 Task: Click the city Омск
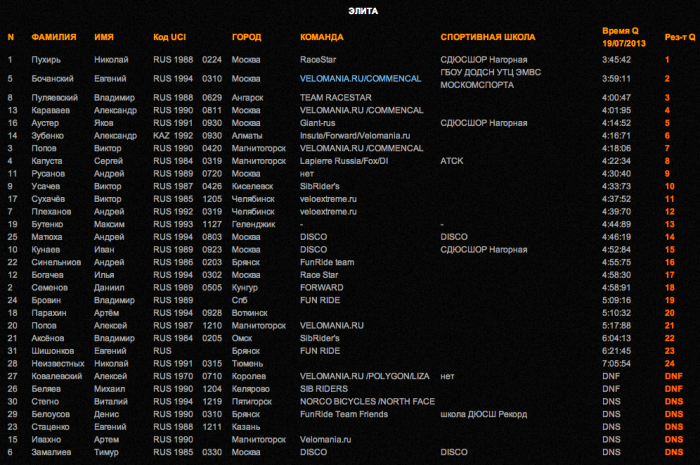242,338
